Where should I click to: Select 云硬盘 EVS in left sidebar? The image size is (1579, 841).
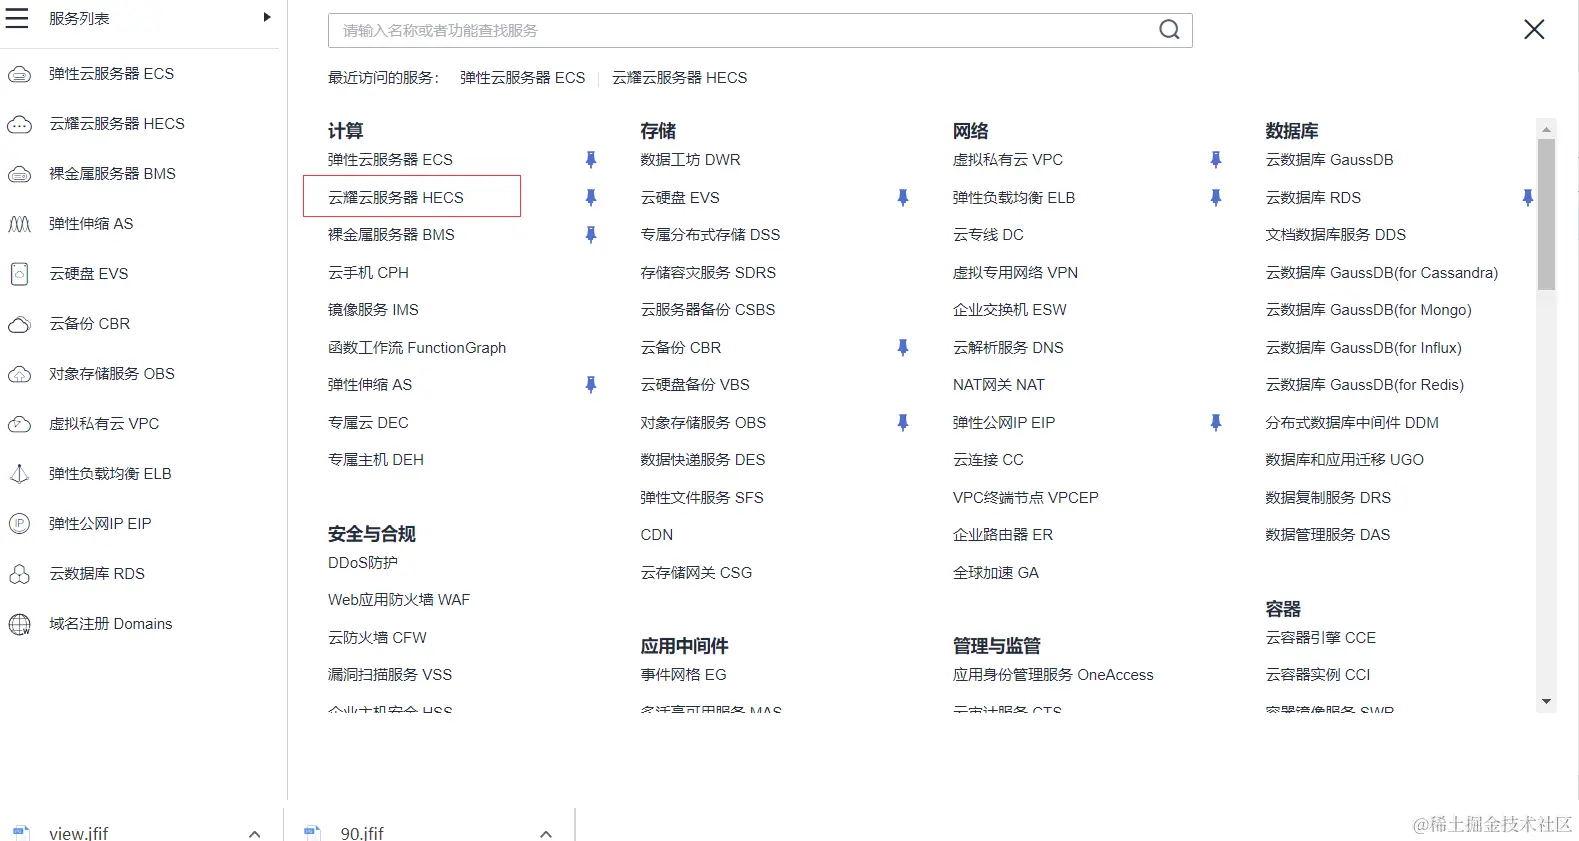point(89,274)
